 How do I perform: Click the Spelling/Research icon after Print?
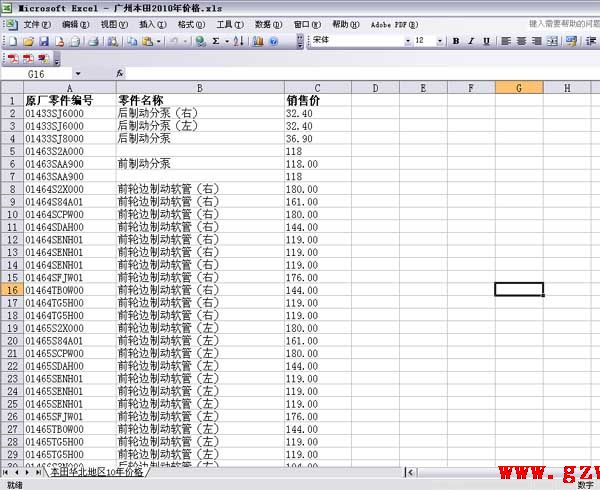coord(112,41)
